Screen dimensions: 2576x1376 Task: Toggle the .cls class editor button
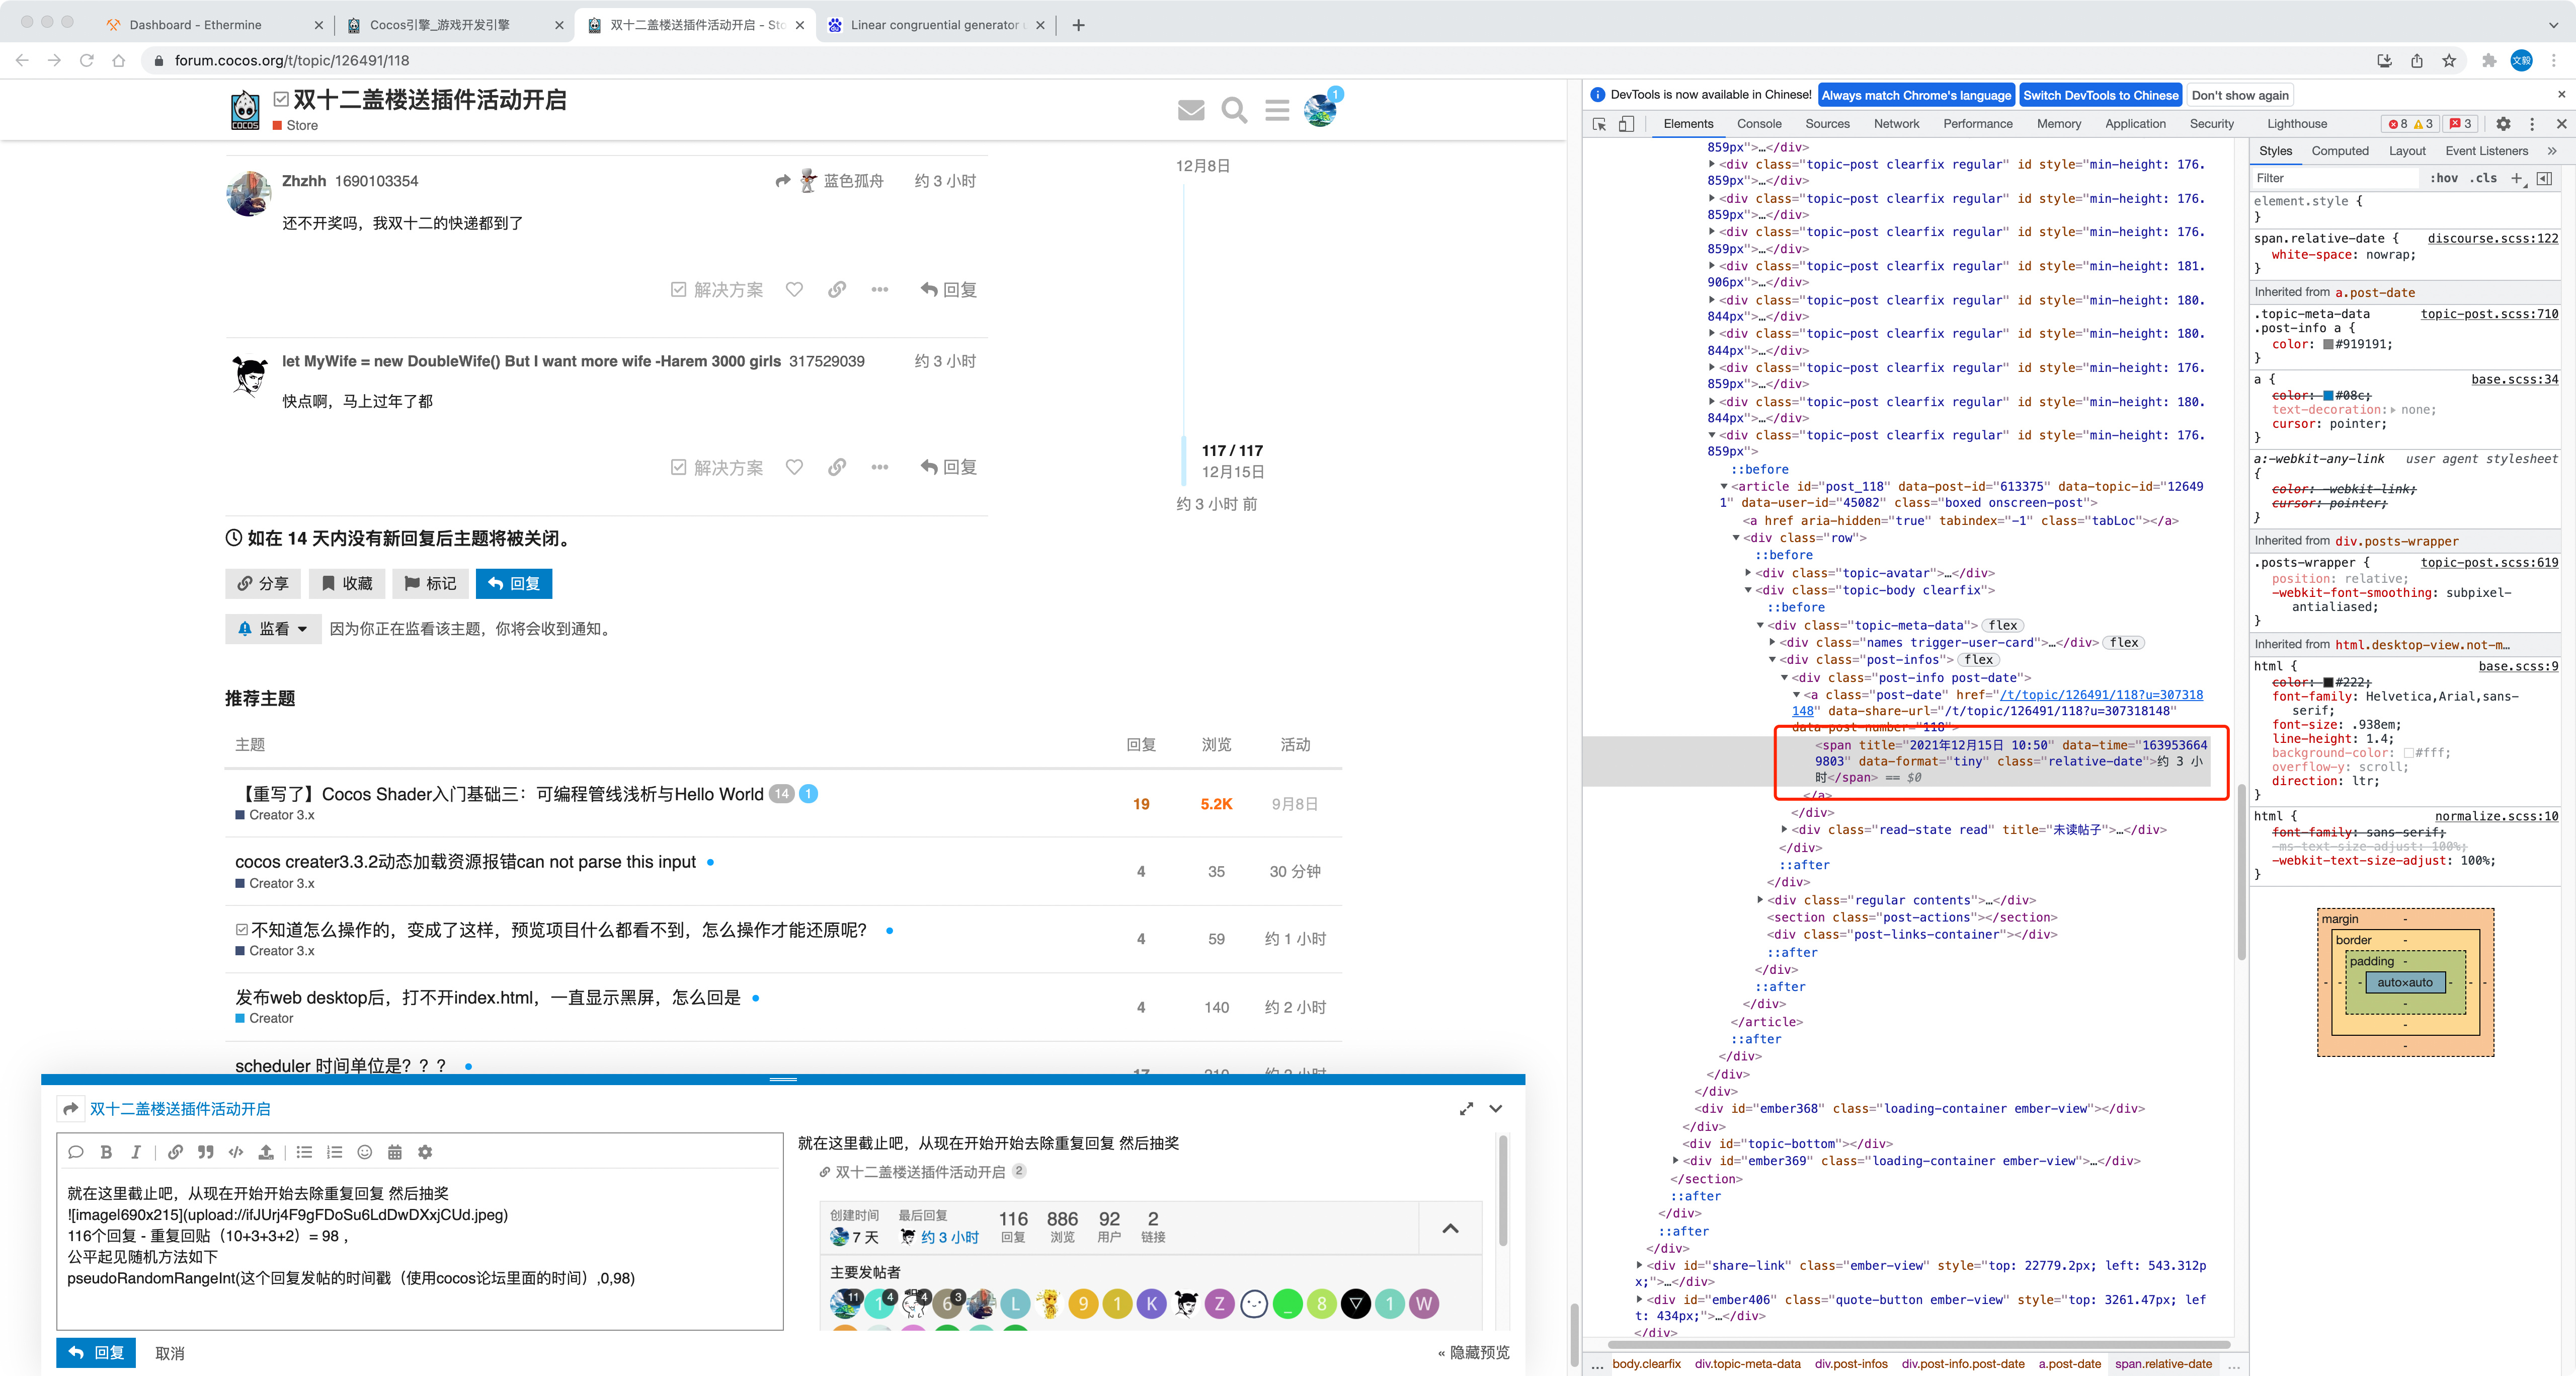click(2484, 178)
